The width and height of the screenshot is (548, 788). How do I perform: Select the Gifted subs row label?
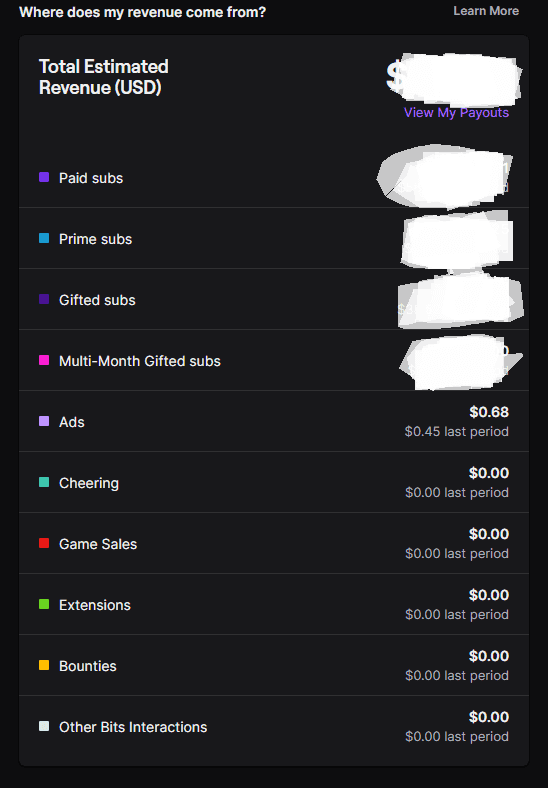pos(97,300)
